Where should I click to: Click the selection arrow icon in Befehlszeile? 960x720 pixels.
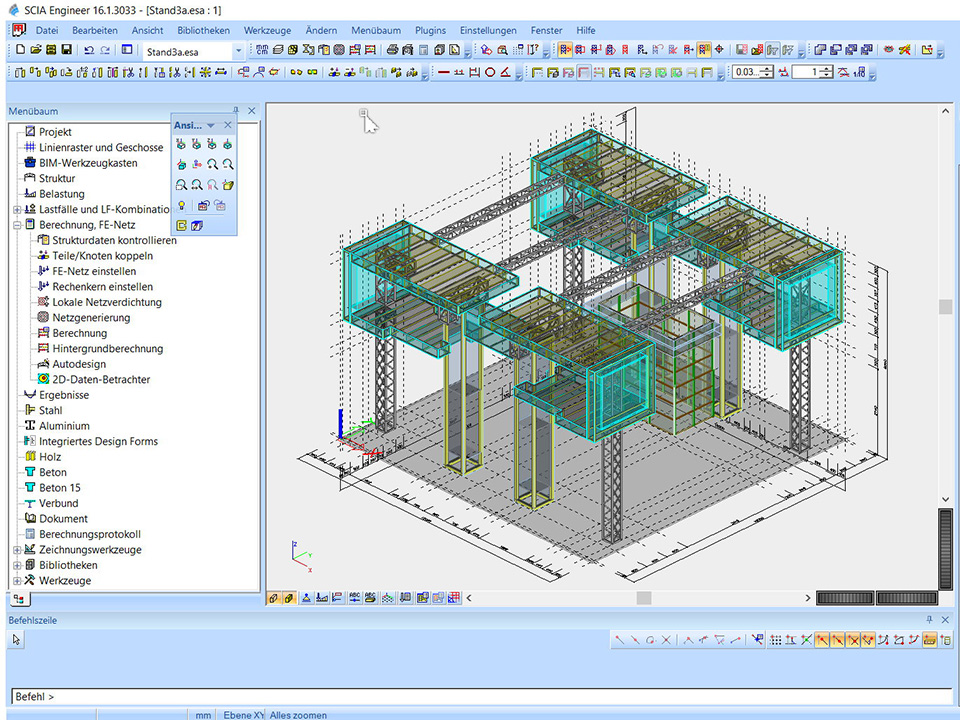click(x=17, y=640)
